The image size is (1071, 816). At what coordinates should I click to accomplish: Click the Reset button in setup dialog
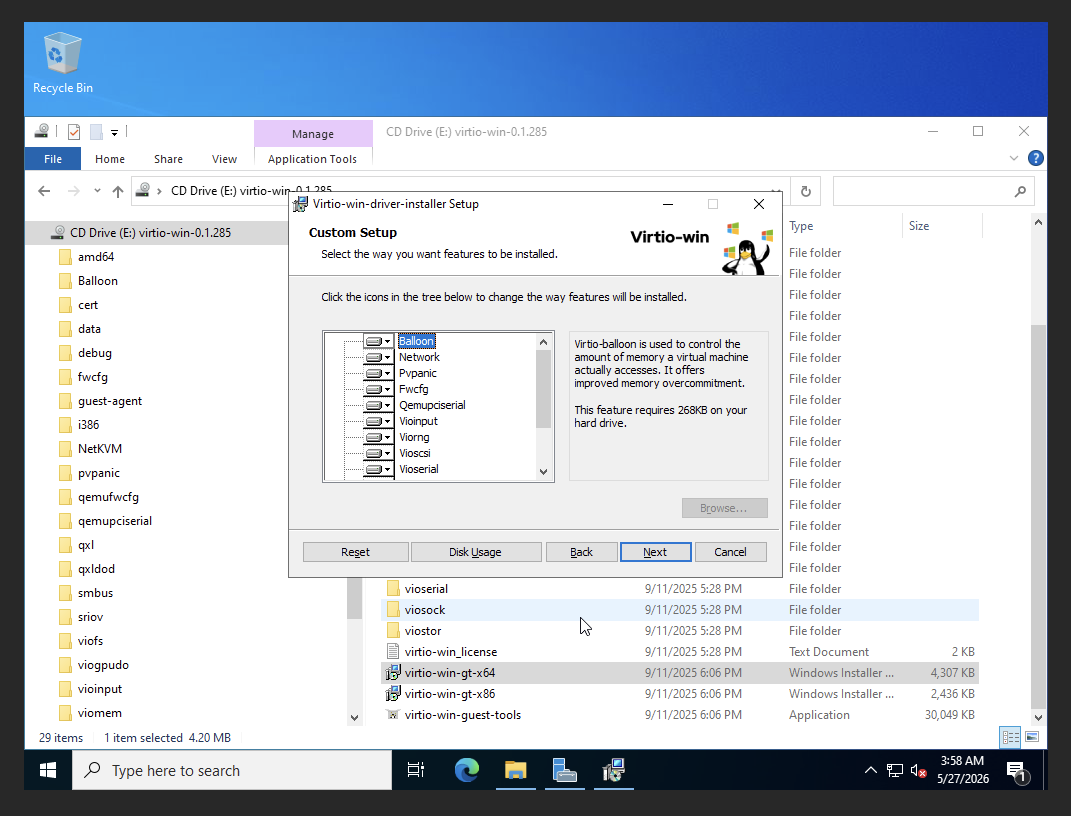[355, 552]
